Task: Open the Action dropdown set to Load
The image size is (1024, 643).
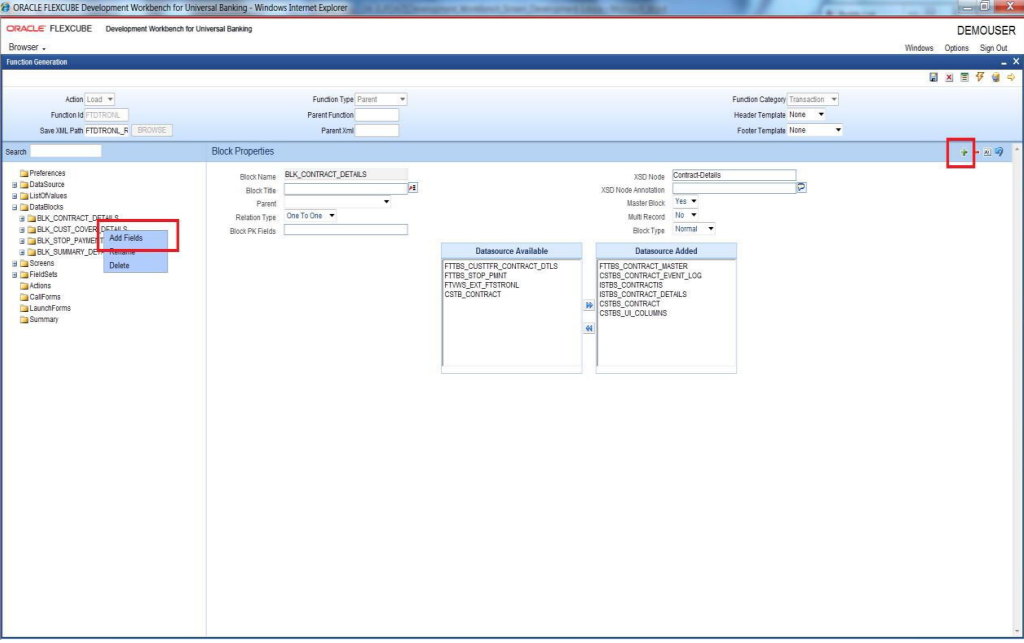Action: [100, 99]
